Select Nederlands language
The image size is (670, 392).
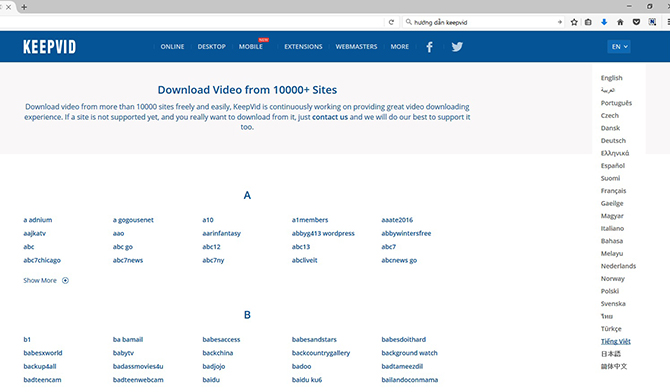618,266
